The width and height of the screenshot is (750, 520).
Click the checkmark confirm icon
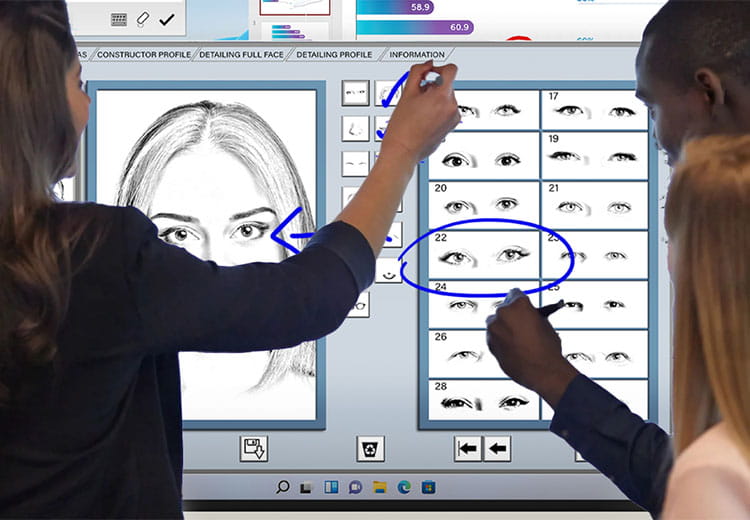click(x=166, y=19)
